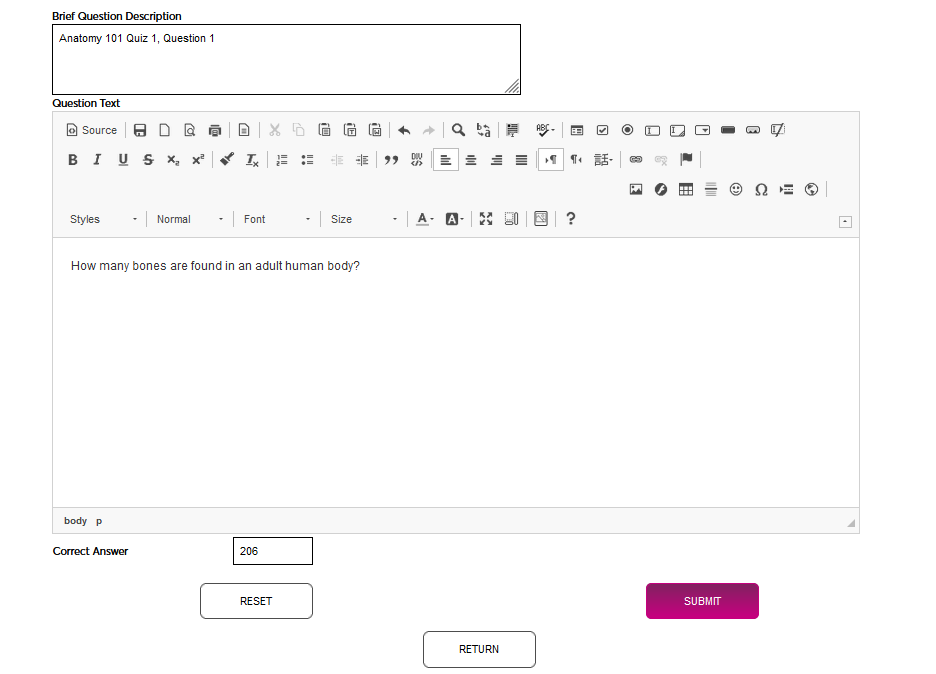Open the Table tool

(686, 188)
